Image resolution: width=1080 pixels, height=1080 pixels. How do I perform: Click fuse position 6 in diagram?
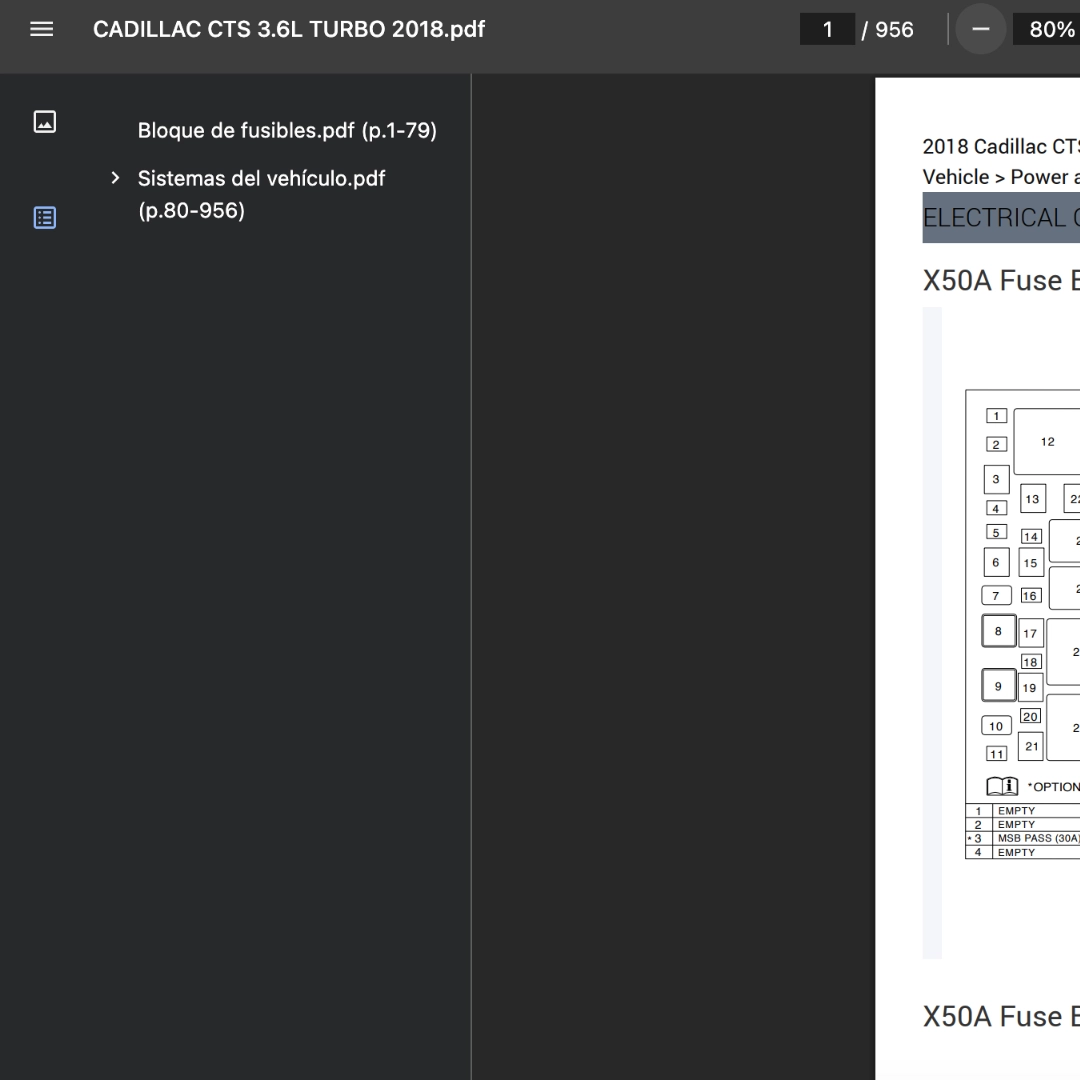point(996,563)
